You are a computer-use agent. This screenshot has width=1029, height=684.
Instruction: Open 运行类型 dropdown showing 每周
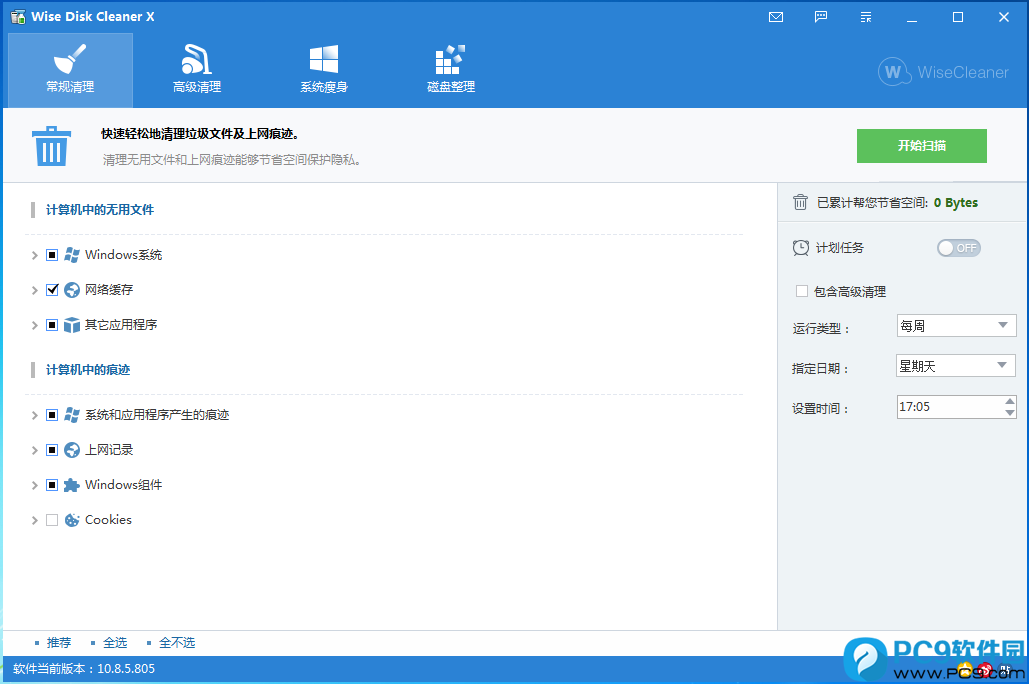coord(956,326)
